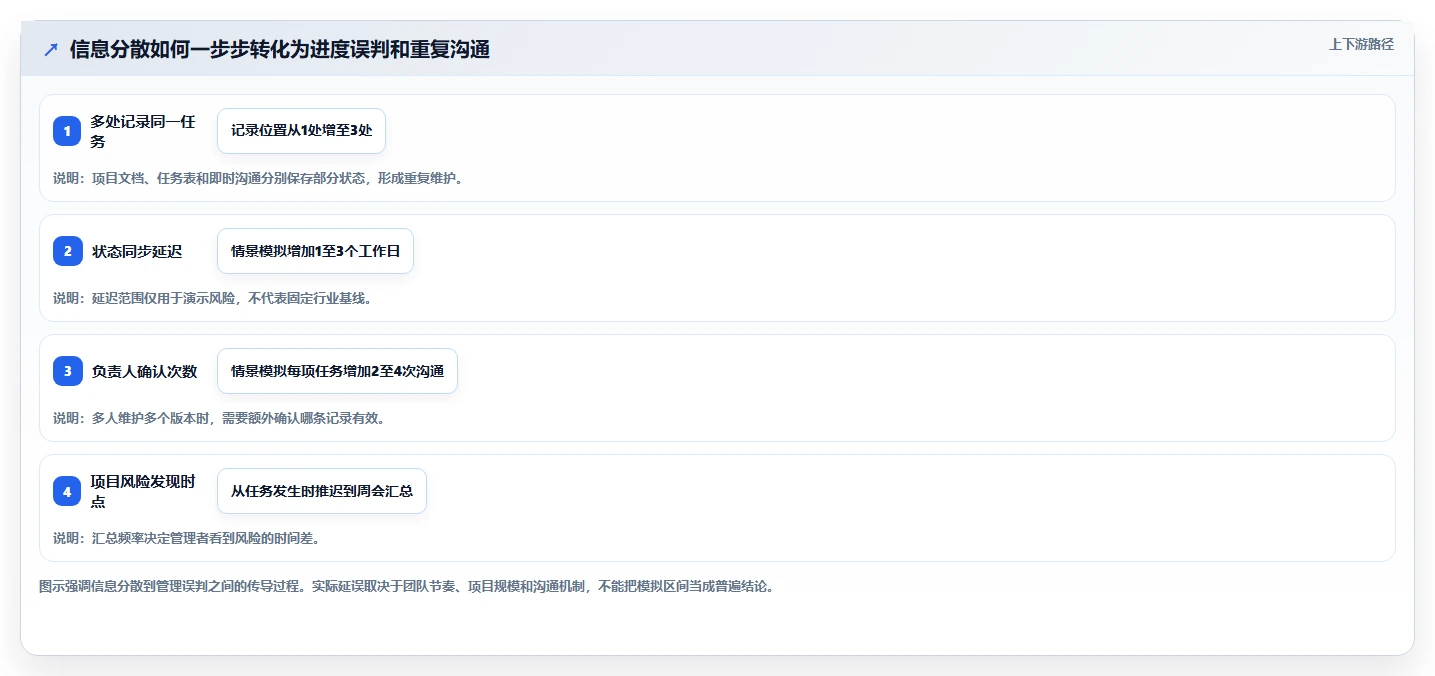Click the step heading 状态同步延迟
Viewport: 1435px width, 676px height.
137,251
